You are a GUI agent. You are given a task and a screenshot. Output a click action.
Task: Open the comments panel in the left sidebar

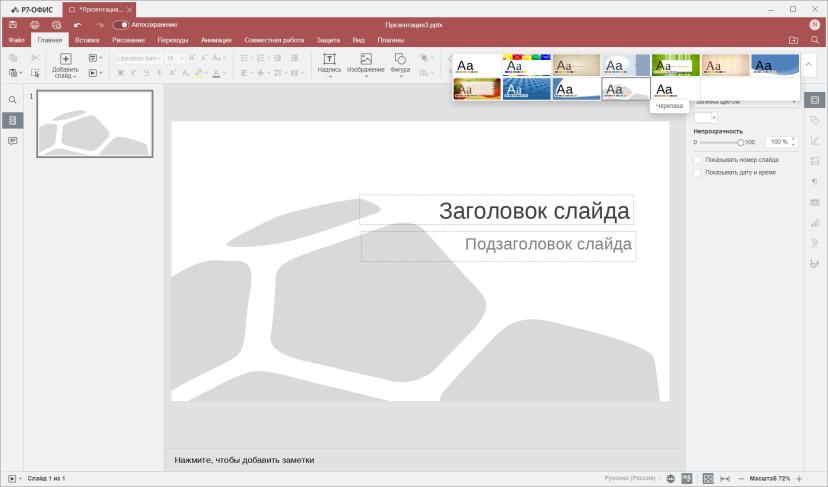click(x=13, y=141)
